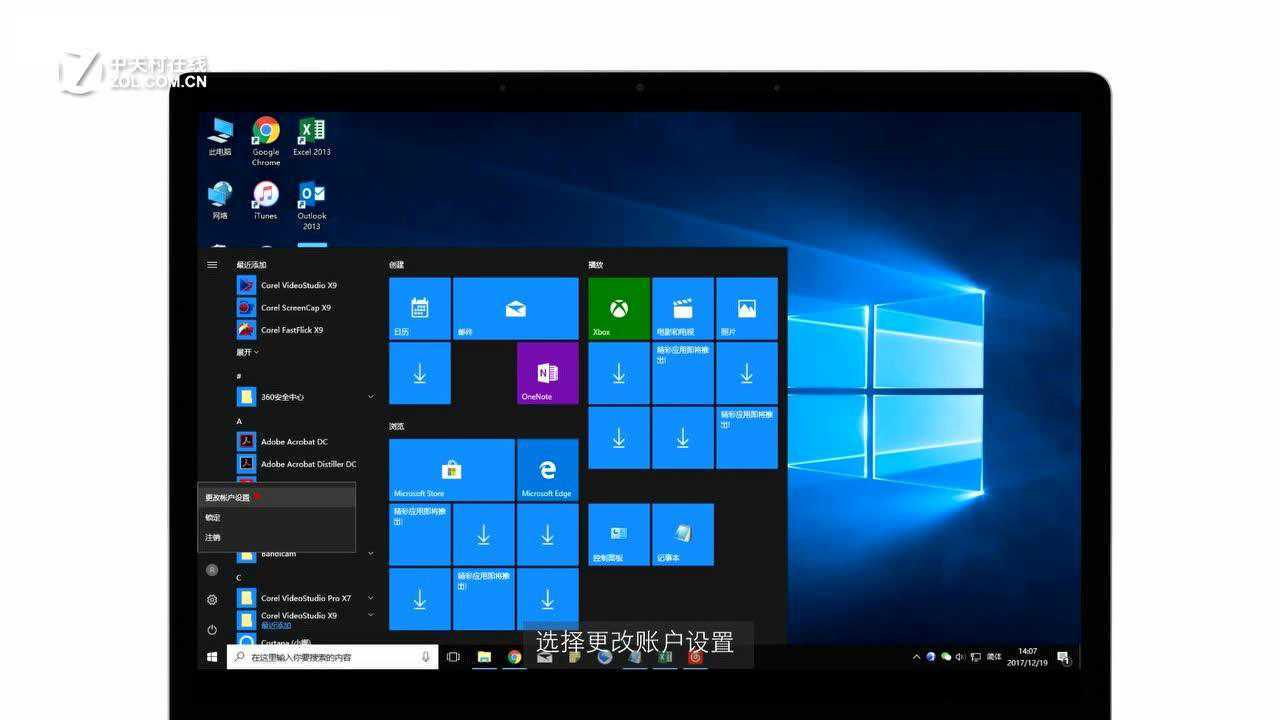1280x720 pixels.
Task: Click the WeChat tray icon
Action: click(x=946, y=657)
